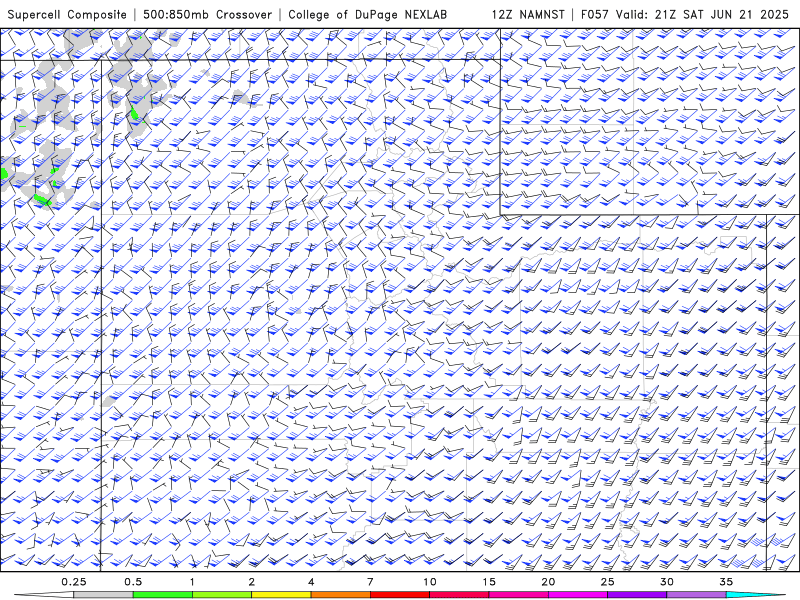The image size is (800, 600).
Task: Click the 'Supercell Composite' title text
Action: tap(67, 14)
